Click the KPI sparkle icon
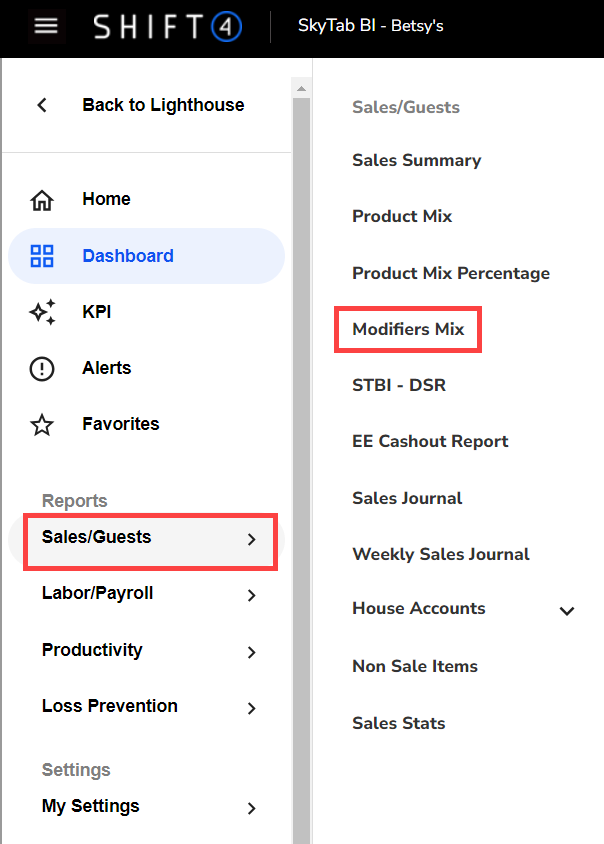This screenshot has height=844, width=604. (x=42, y=312)
